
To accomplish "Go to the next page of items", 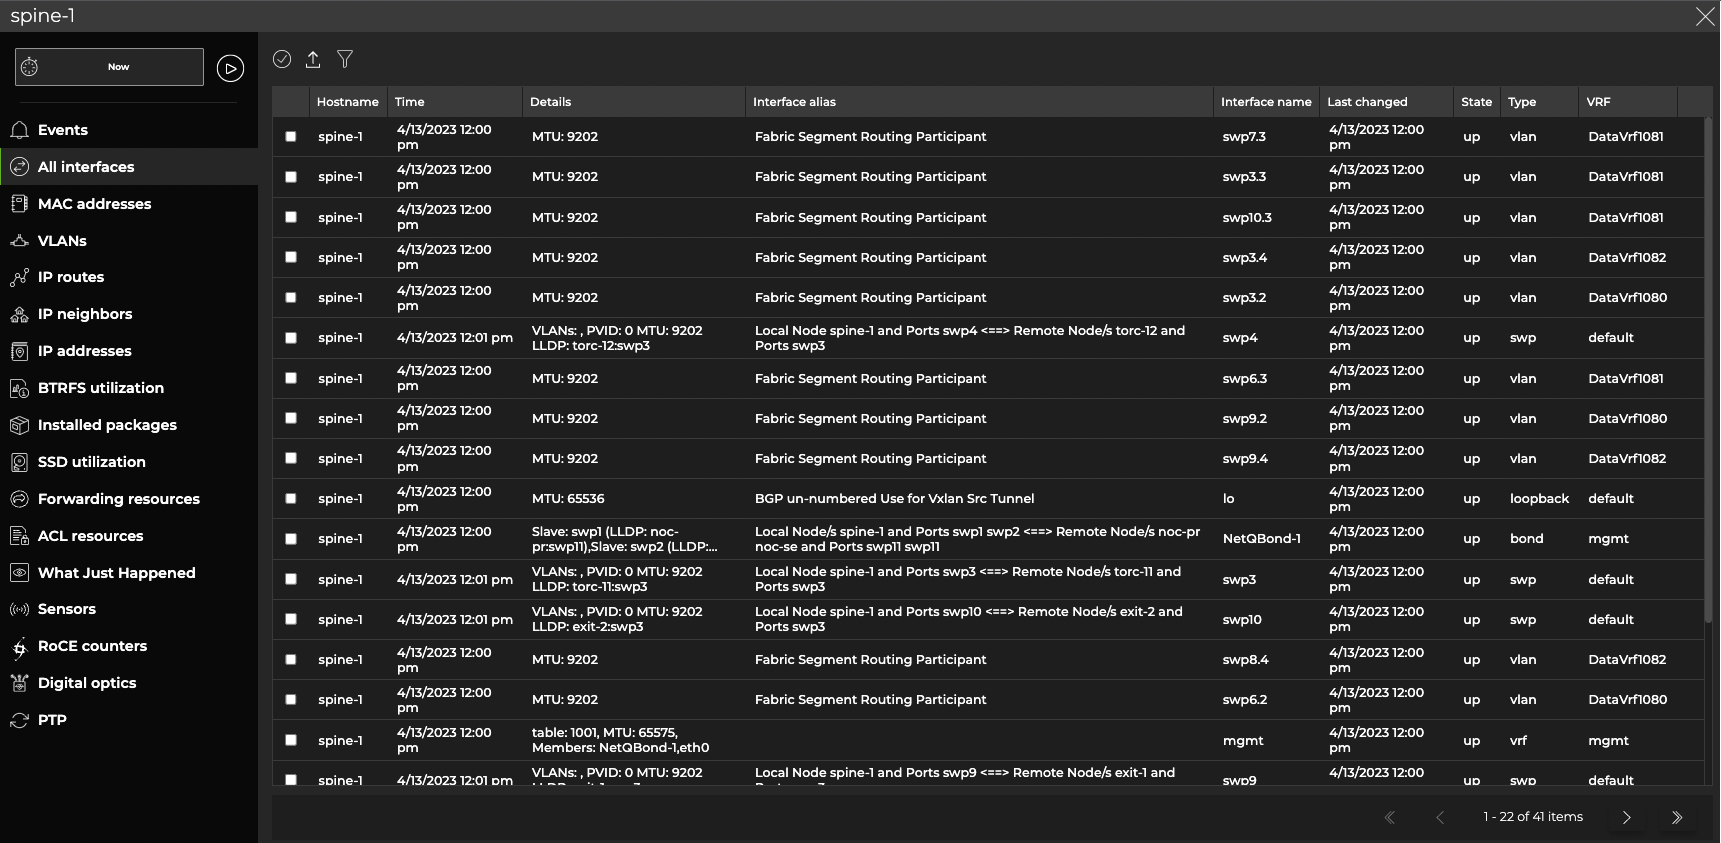I will pos(1626,817).
